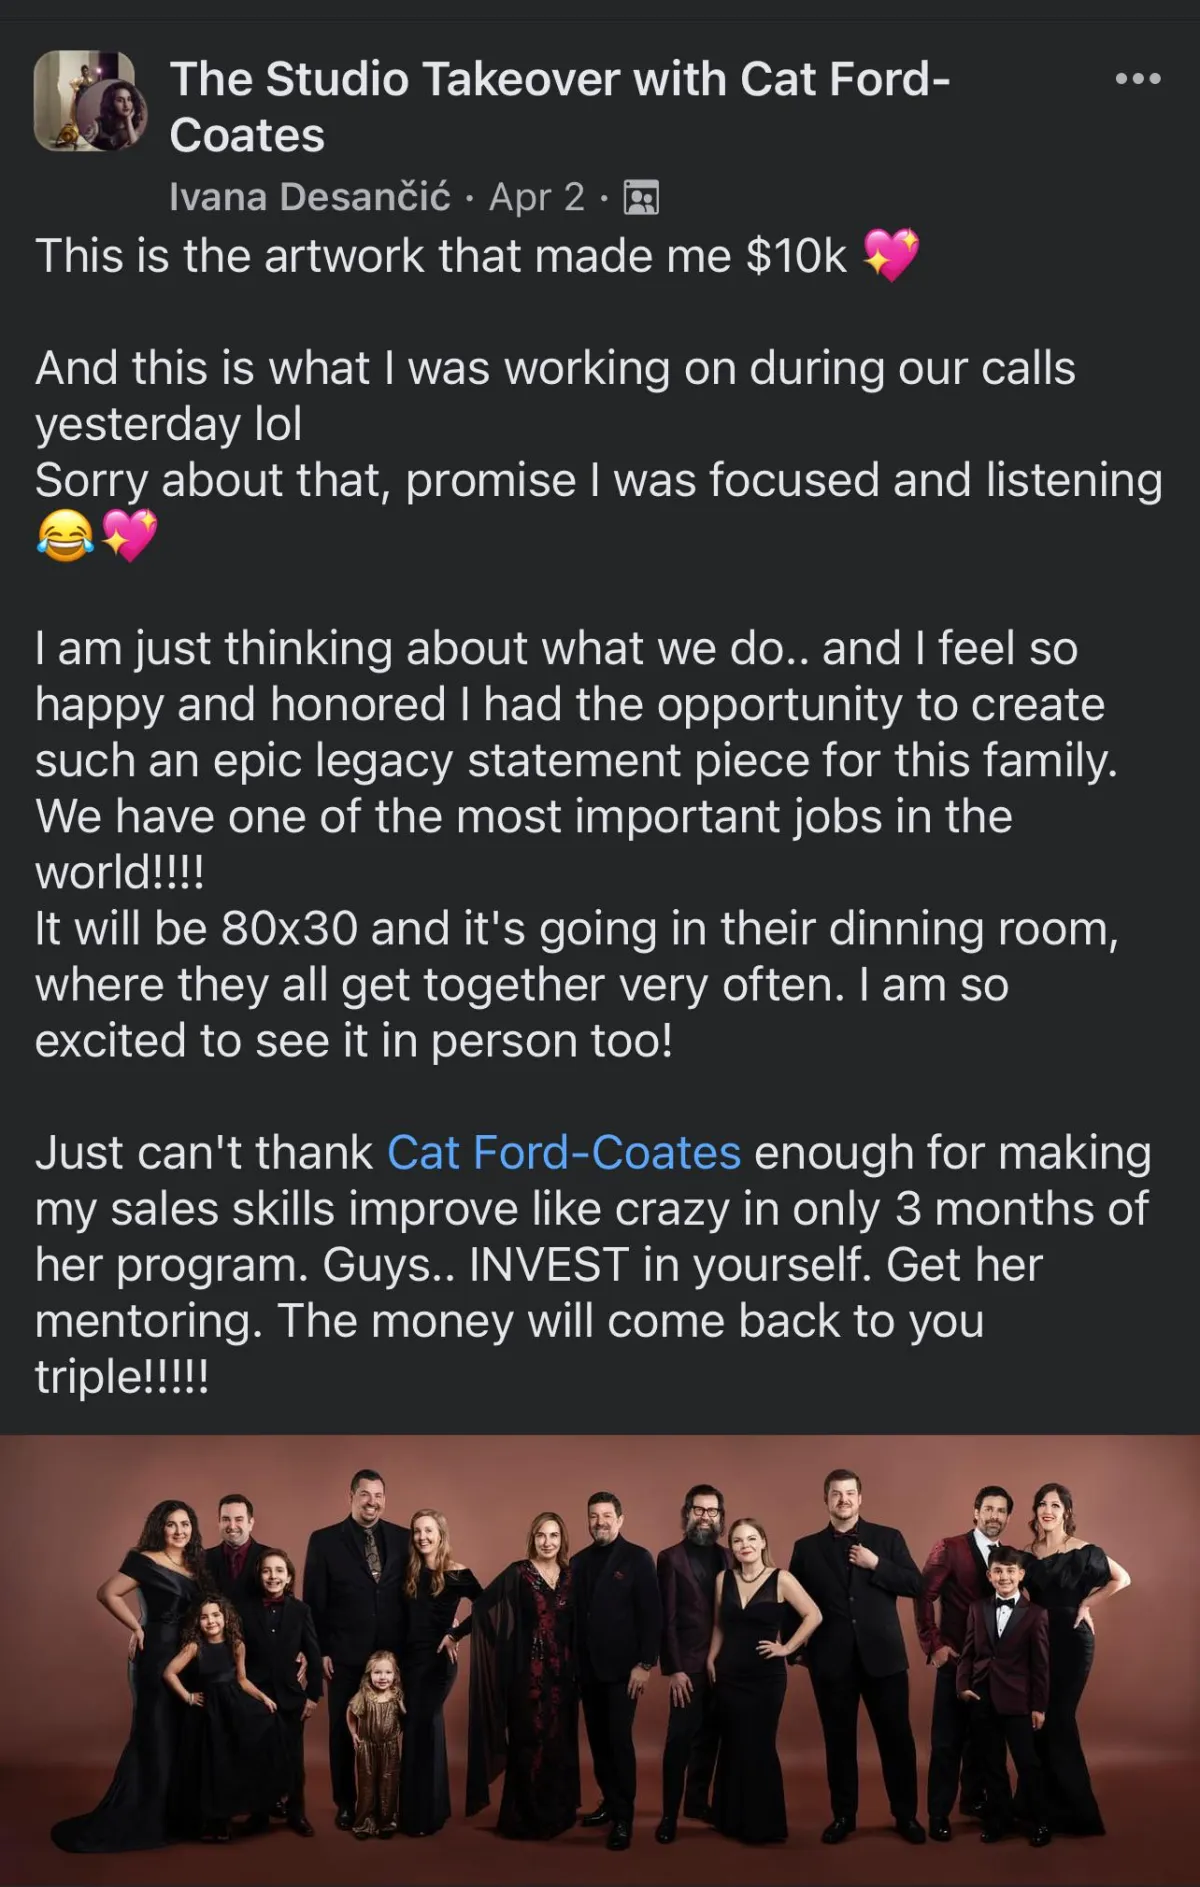
Task: Click the sparkling heart beside the laughing emoji
Action: click(x=129, y=536)
